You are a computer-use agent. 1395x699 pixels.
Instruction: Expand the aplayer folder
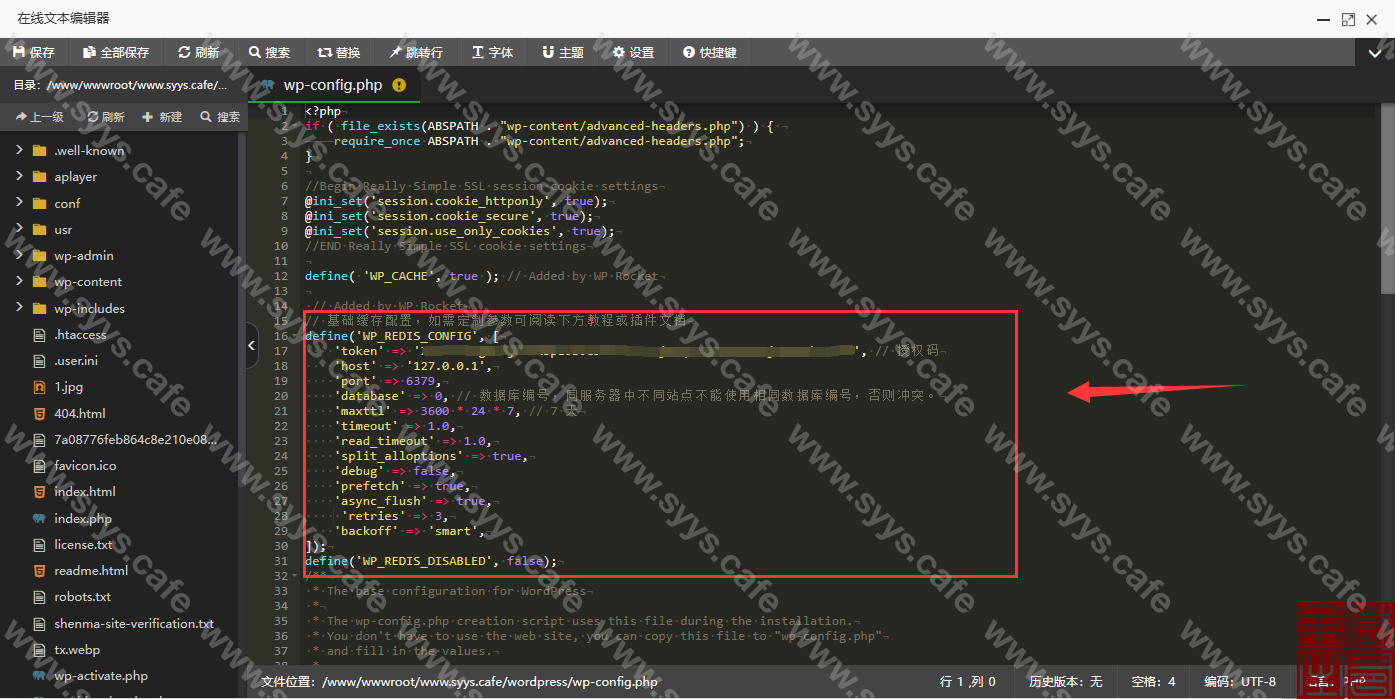coord(19,176)
